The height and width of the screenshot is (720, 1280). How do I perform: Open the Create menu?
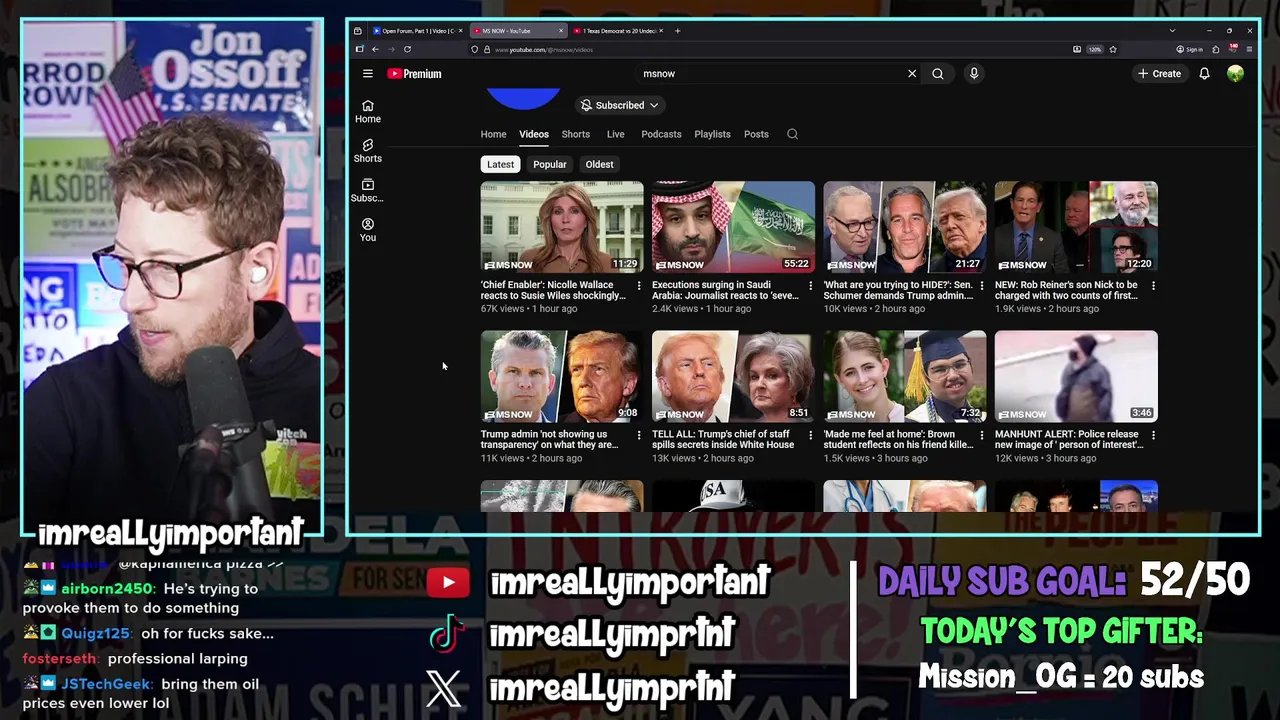[1159, 74]
